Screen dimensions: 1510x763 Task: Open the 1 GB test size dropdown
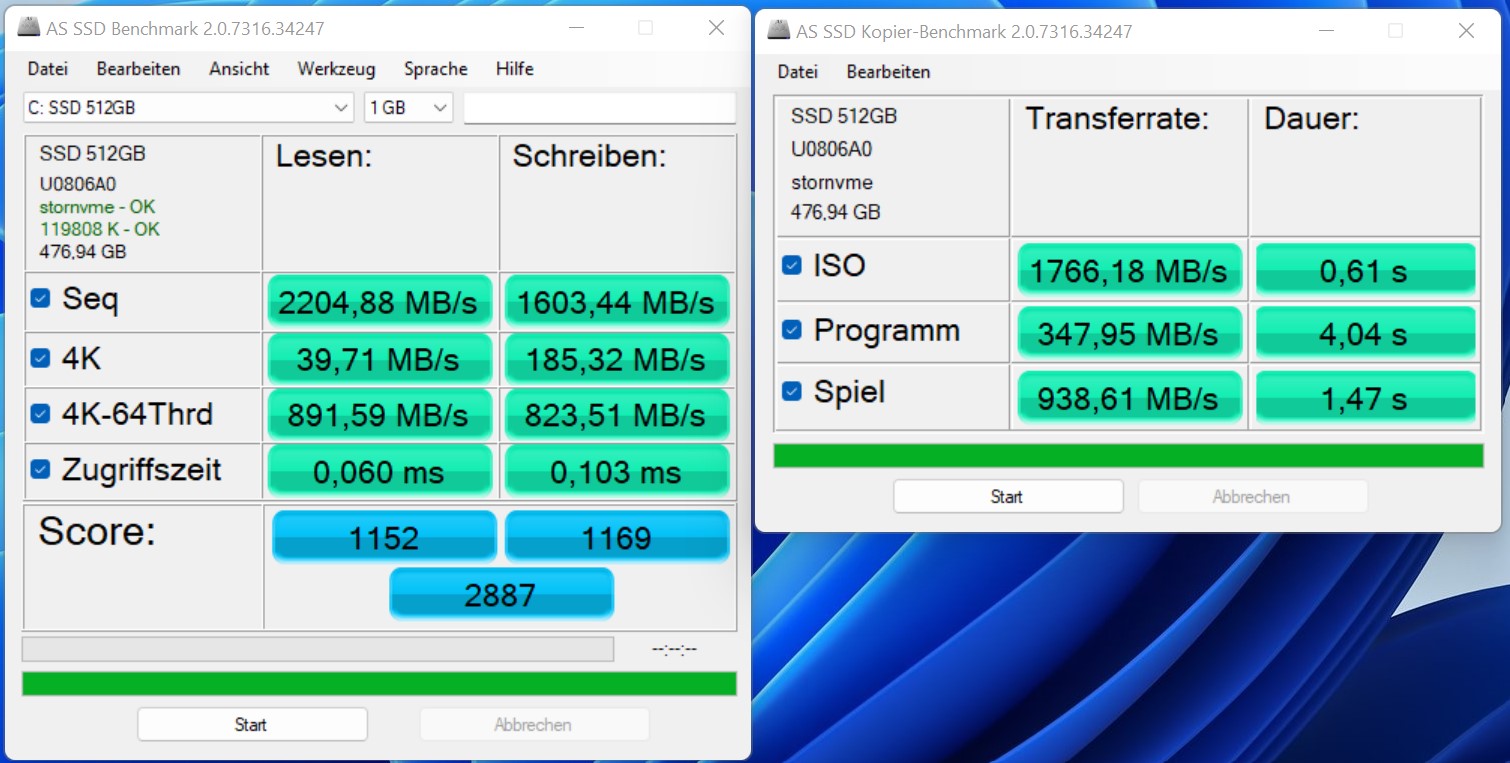tap(408, 108)
